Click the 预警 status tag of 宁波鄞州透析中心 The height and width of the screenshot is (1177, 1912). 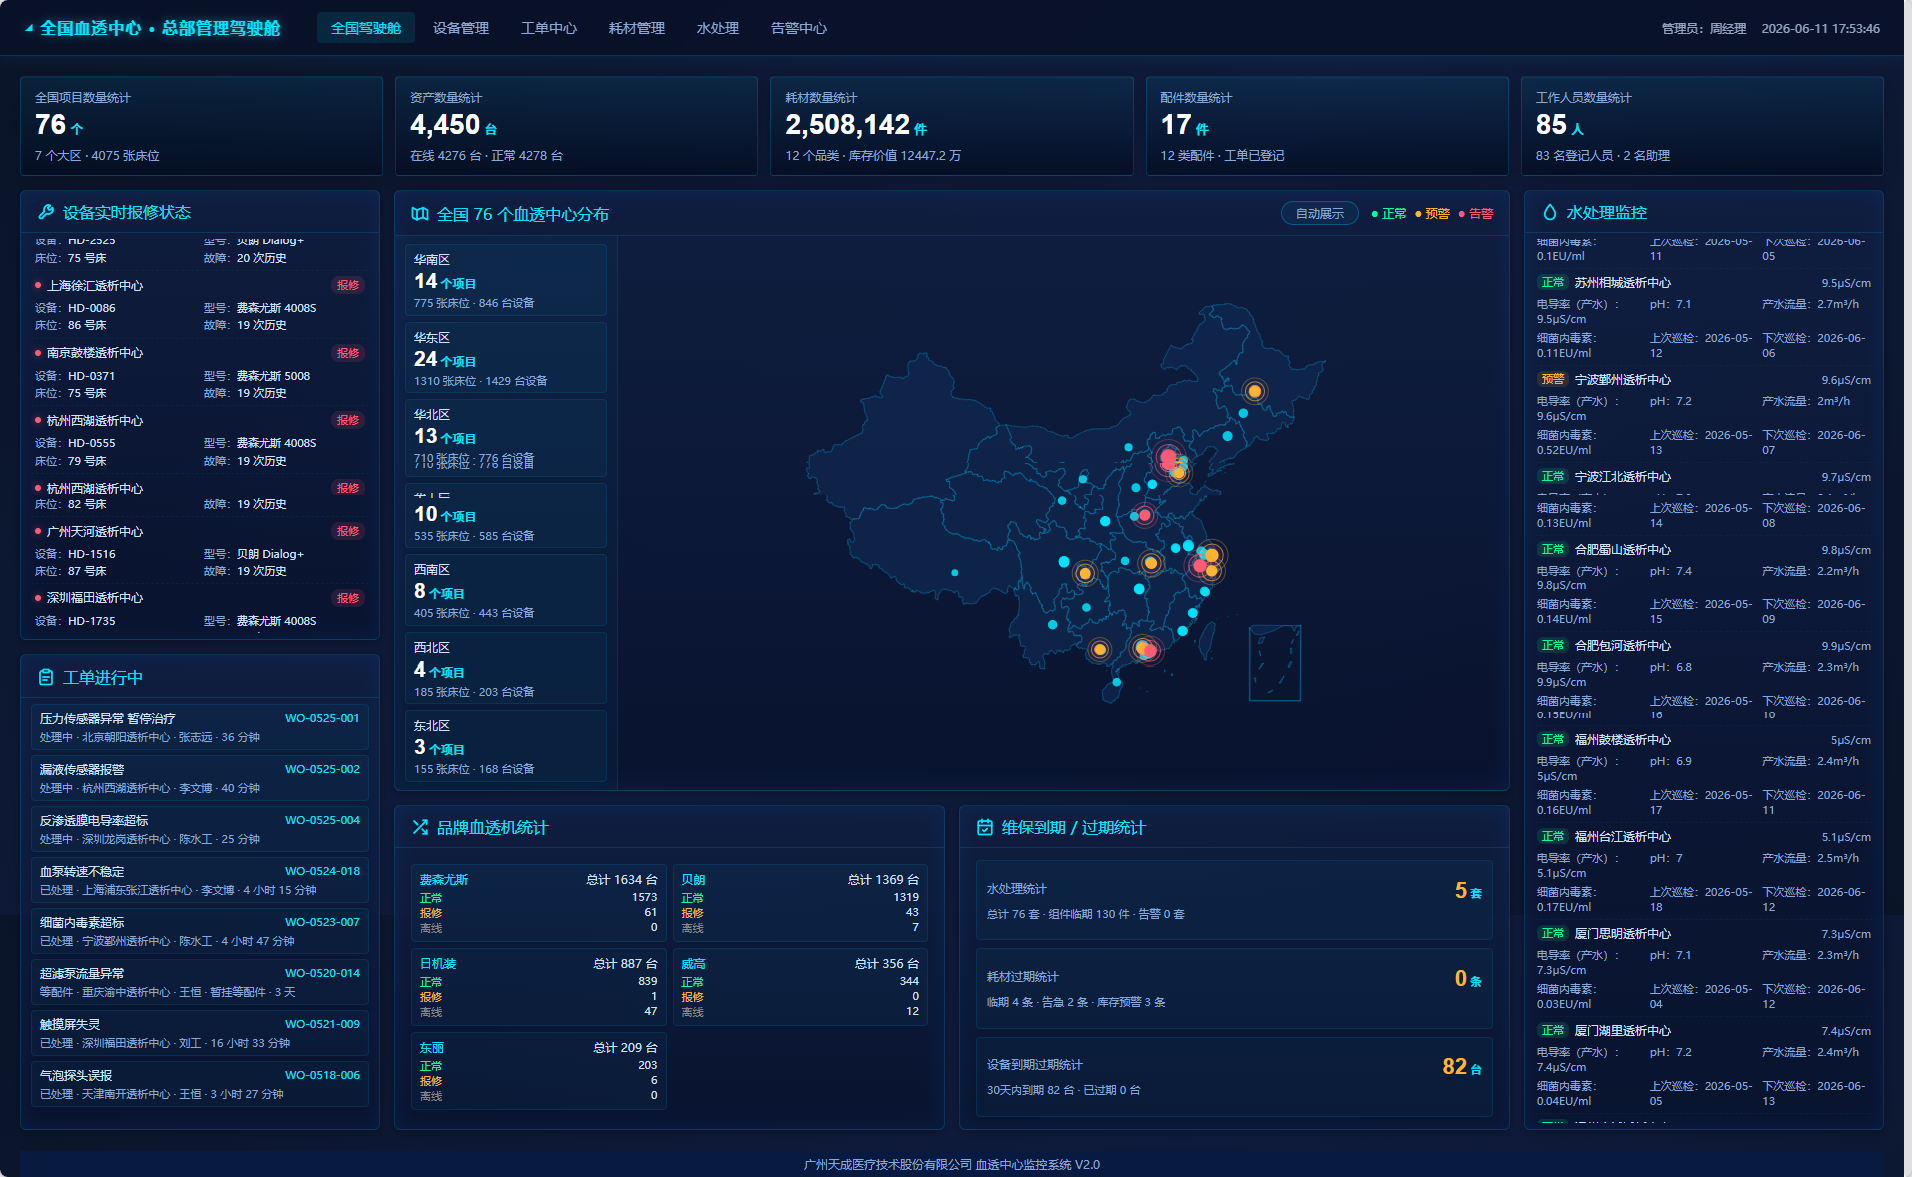pos(1553,380)
